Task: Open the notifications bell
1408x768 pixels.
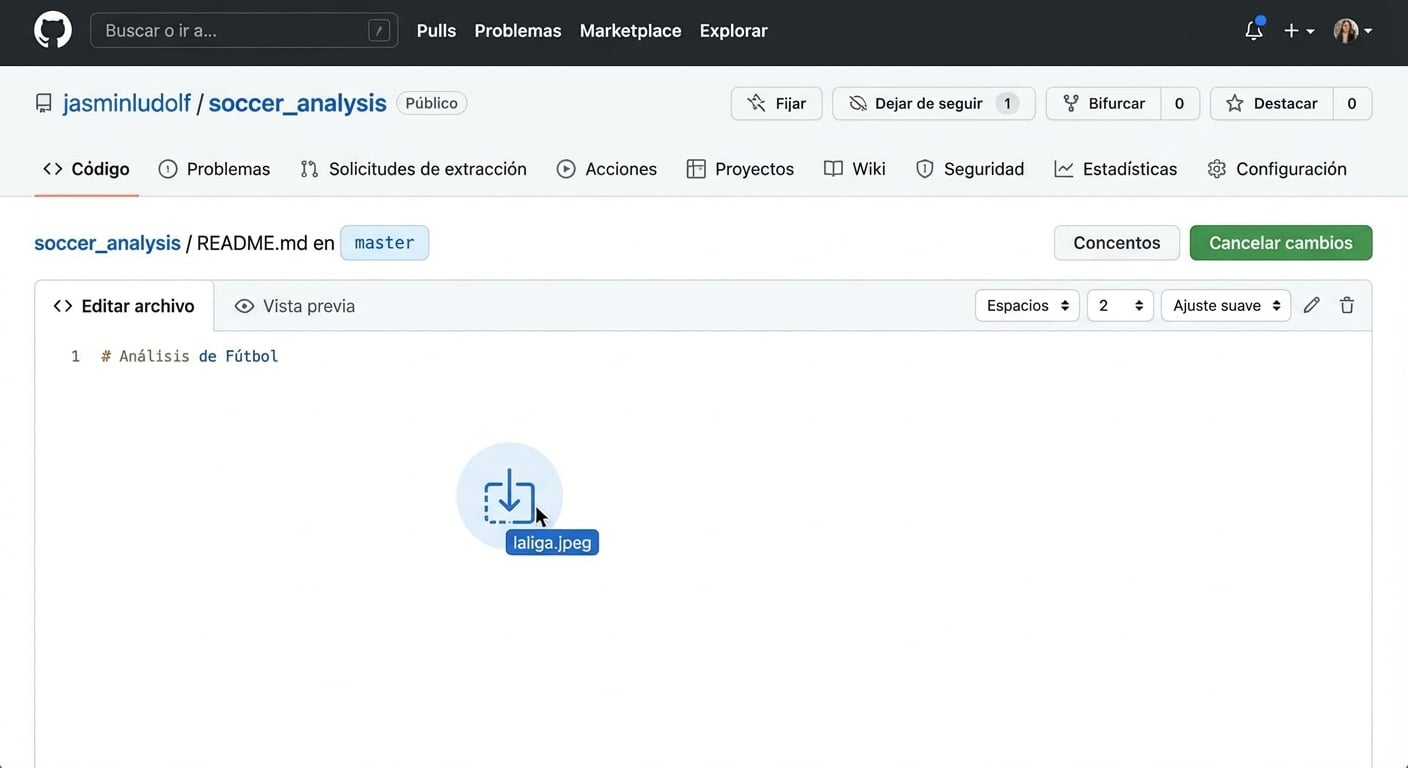Action: pyautogui.click(x=1254, y=30)
